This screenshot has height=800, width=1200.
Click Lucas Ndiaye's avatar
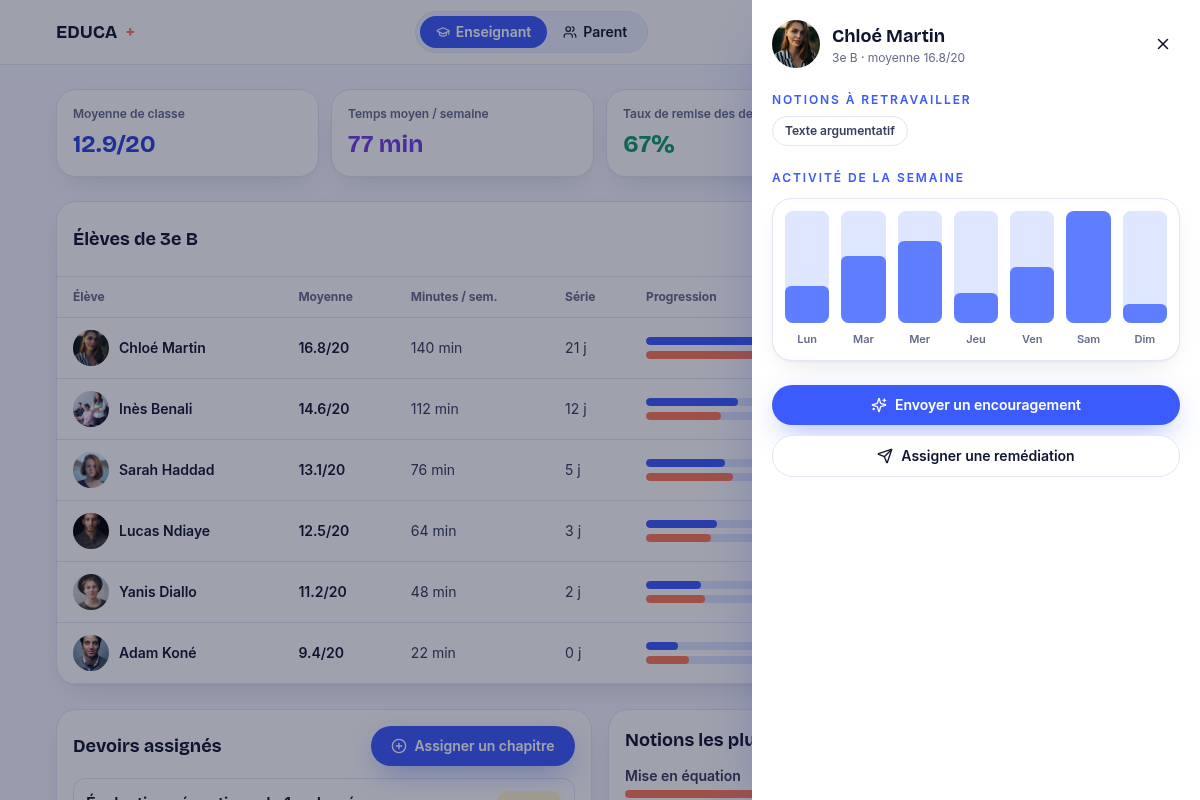point(91,531)
